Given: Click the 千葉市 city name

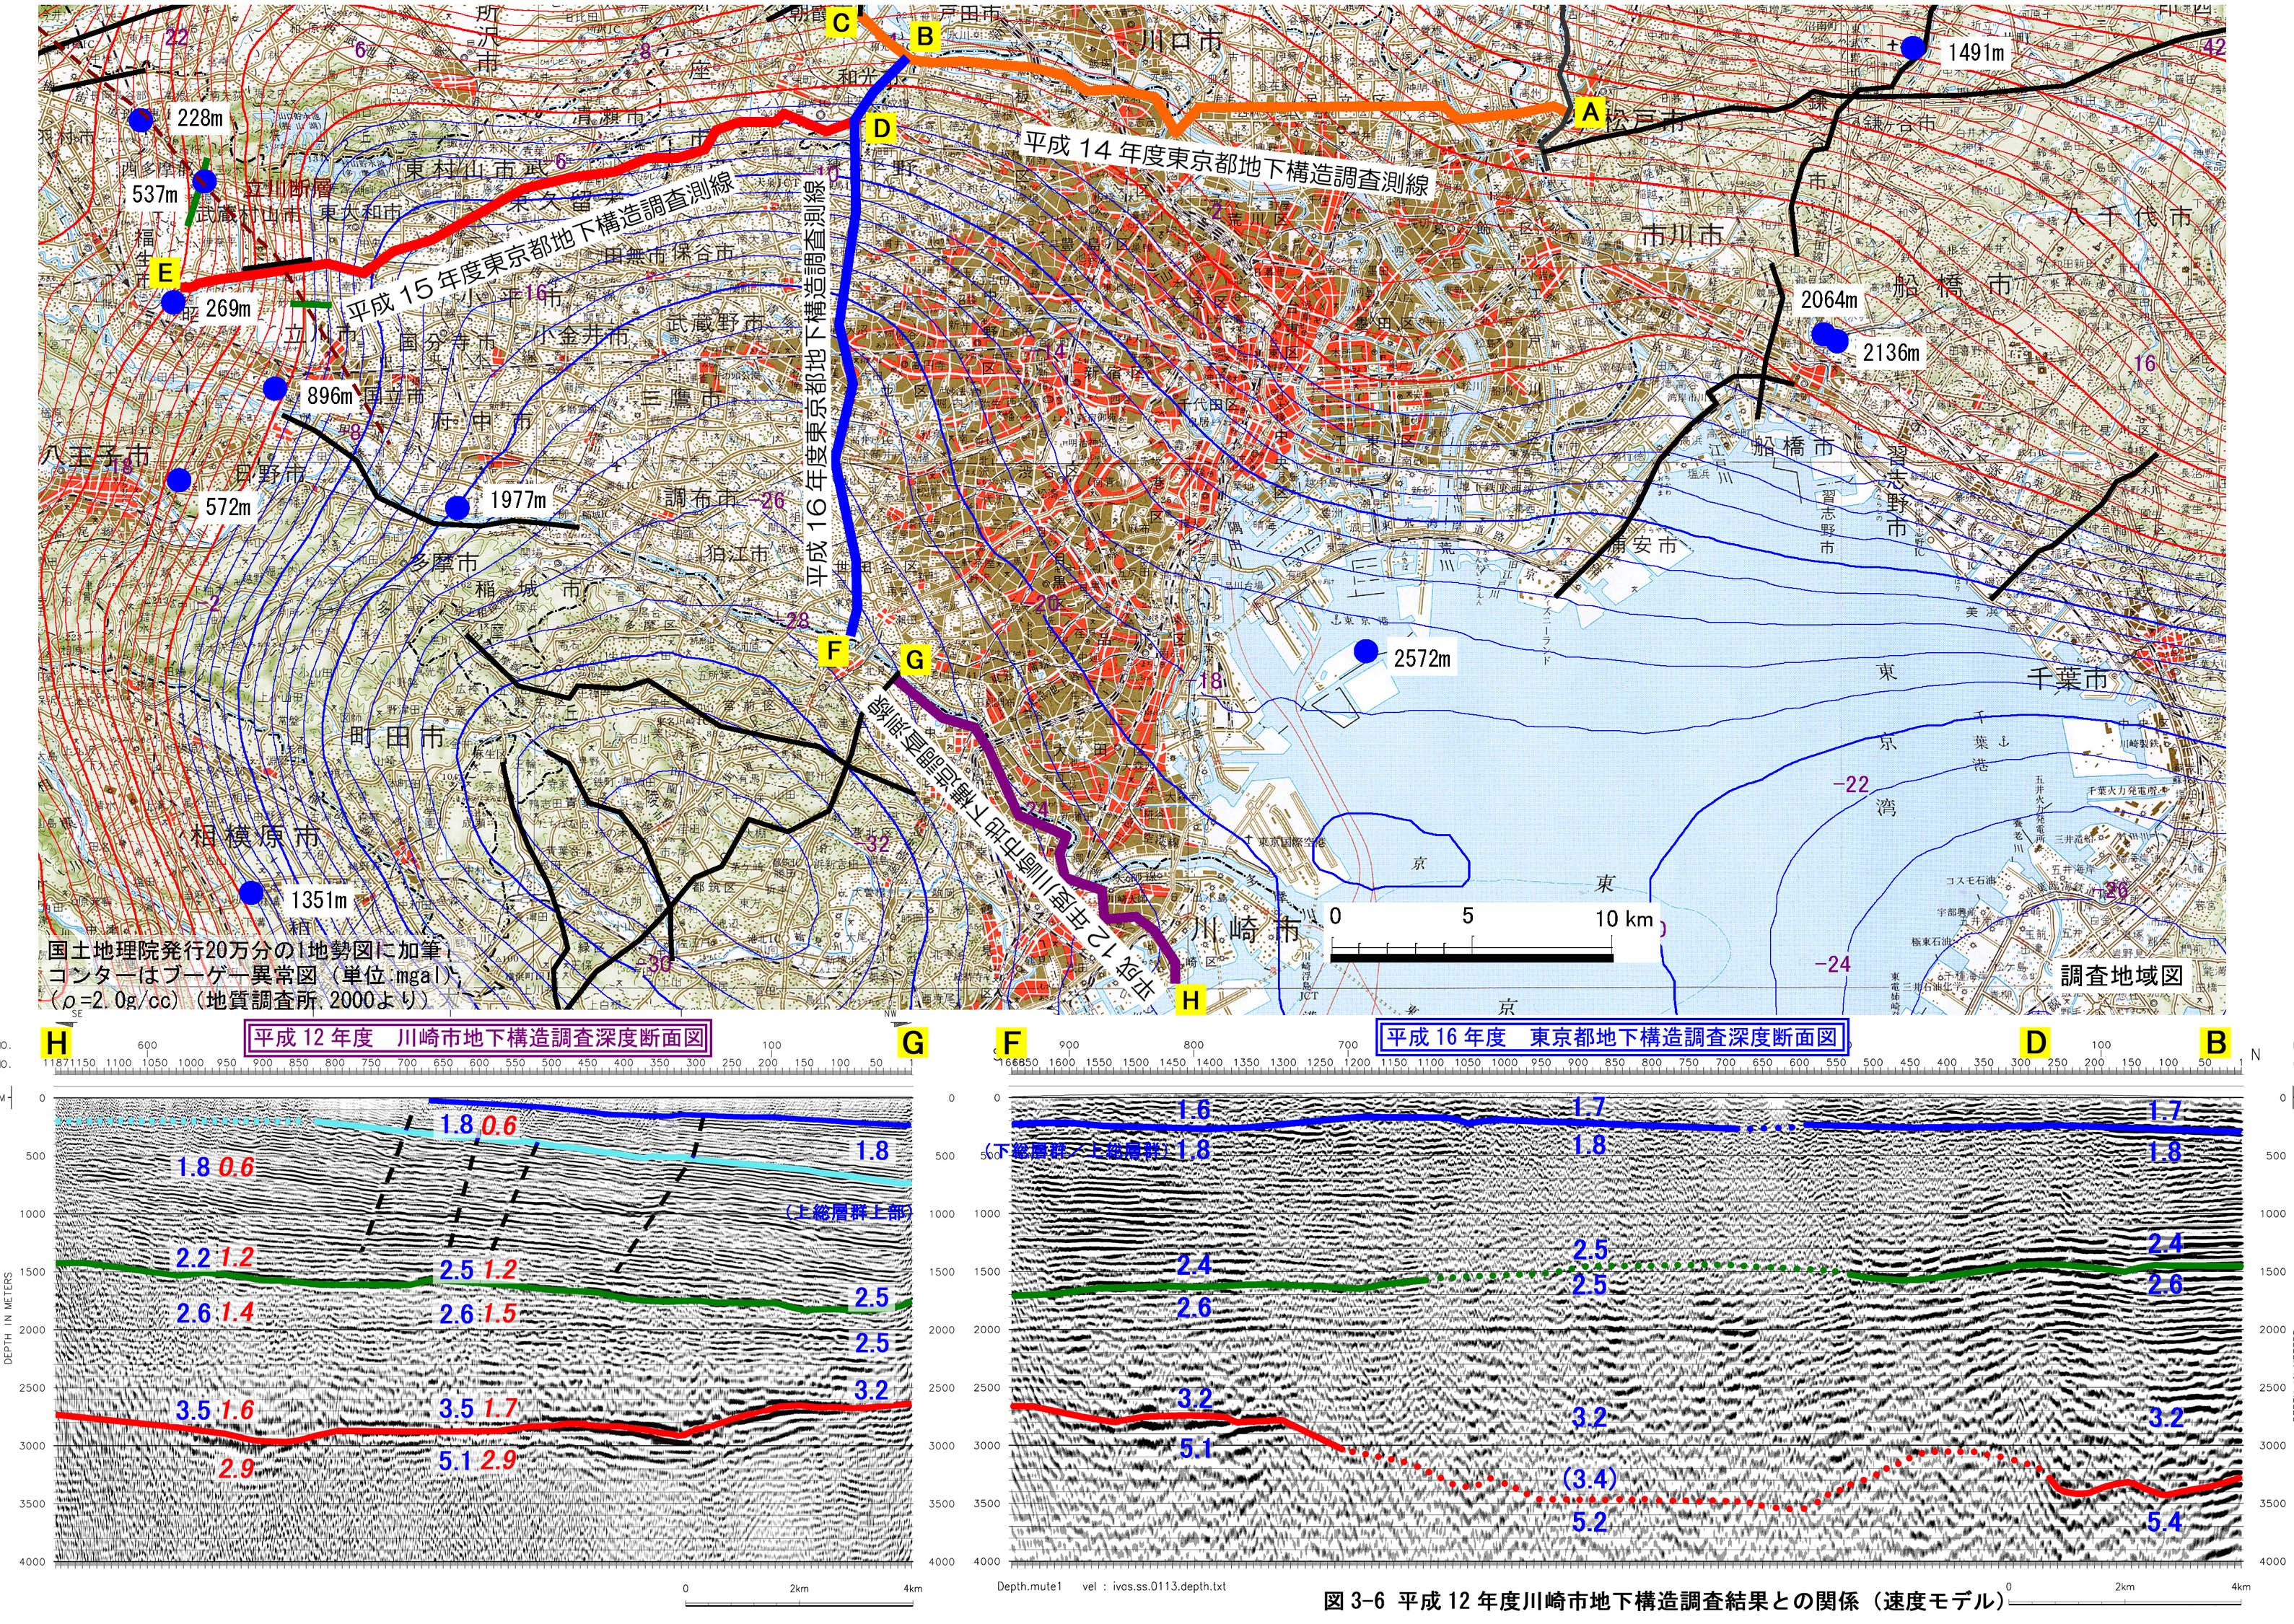Looking at the screenshot, I should tap(2067, 679).
